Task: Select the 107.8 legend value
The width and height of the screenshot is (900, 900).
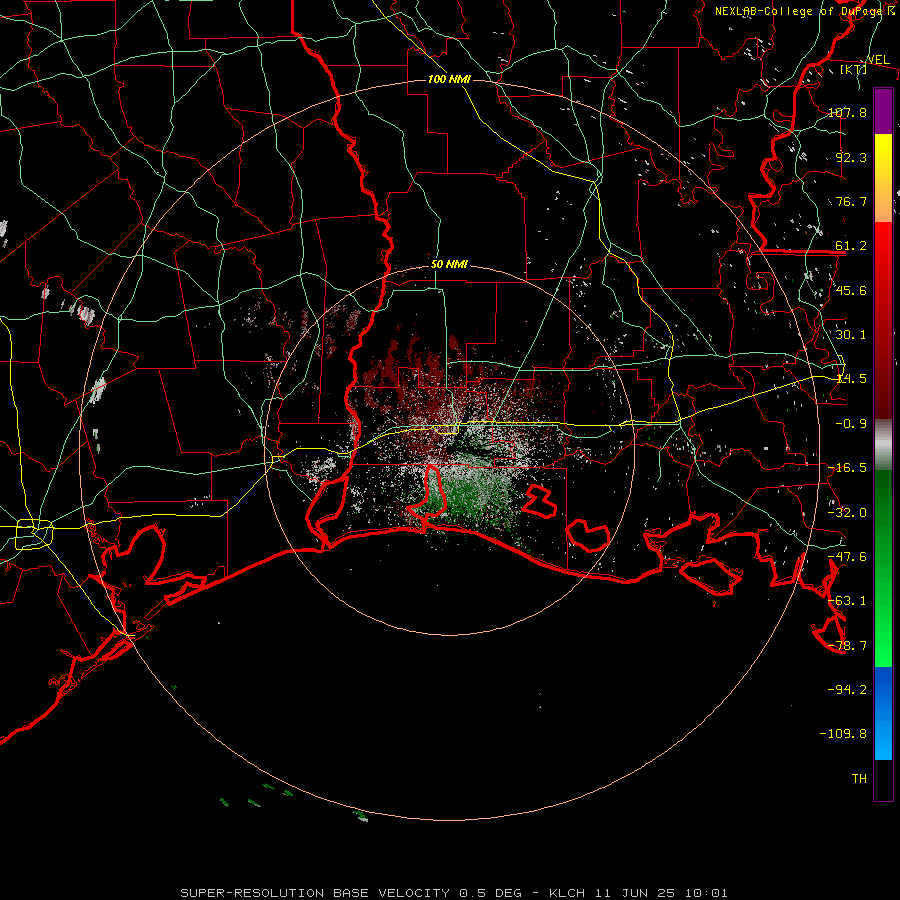Action: point(847,112)
